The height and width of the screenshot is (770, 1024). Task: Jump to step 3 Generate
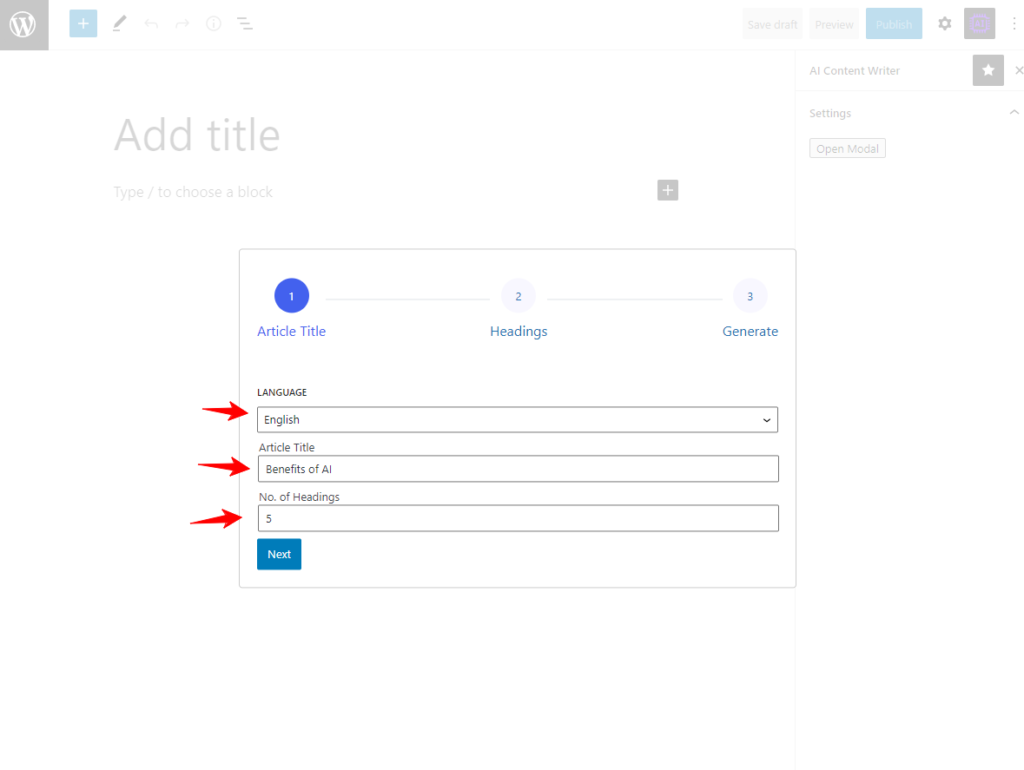[x=750, y=296]
